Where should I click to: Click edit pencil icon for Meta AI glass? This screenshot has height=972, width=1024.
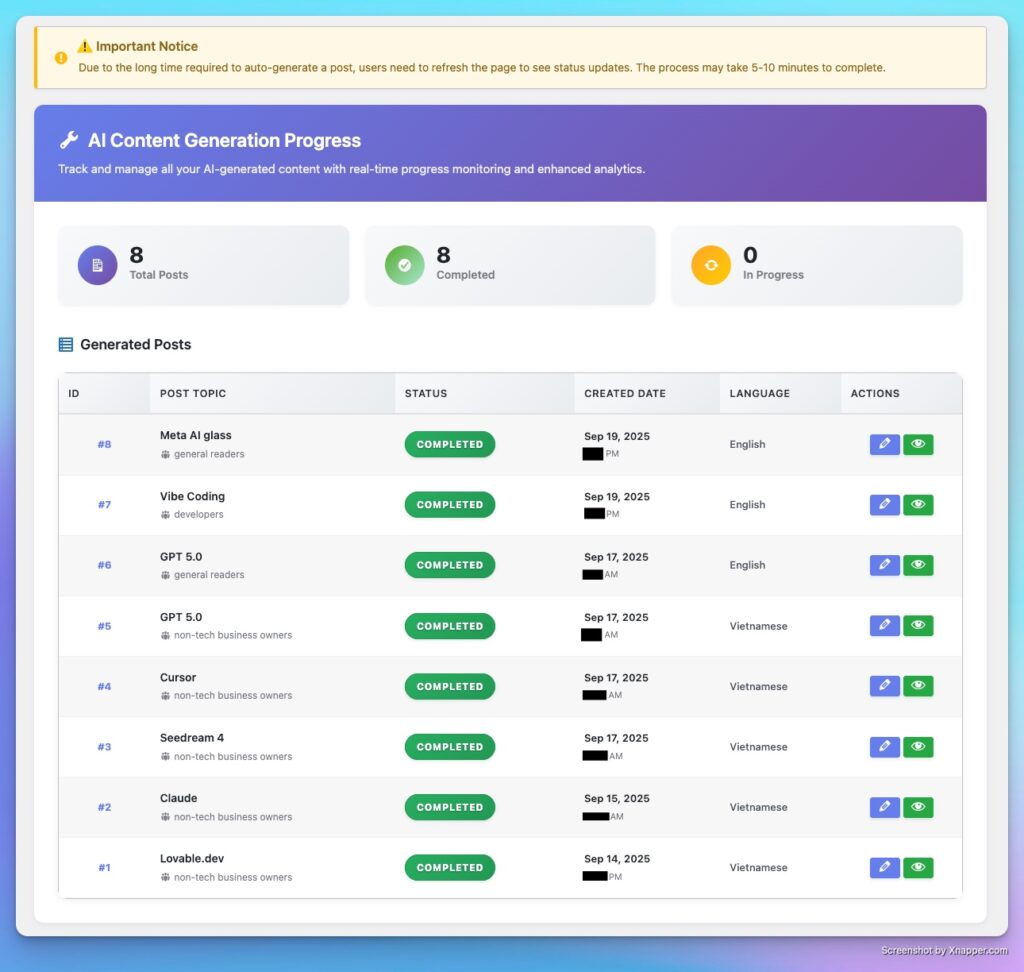tap(884, 445)
